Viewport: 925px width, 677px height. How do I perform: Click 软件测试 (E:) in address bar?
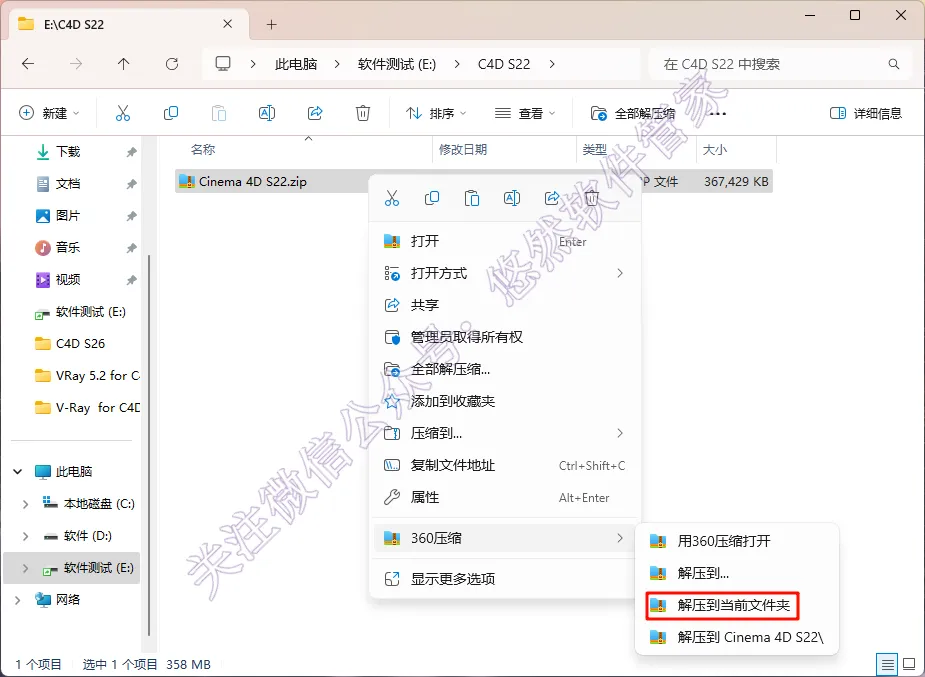click(397, 64)
